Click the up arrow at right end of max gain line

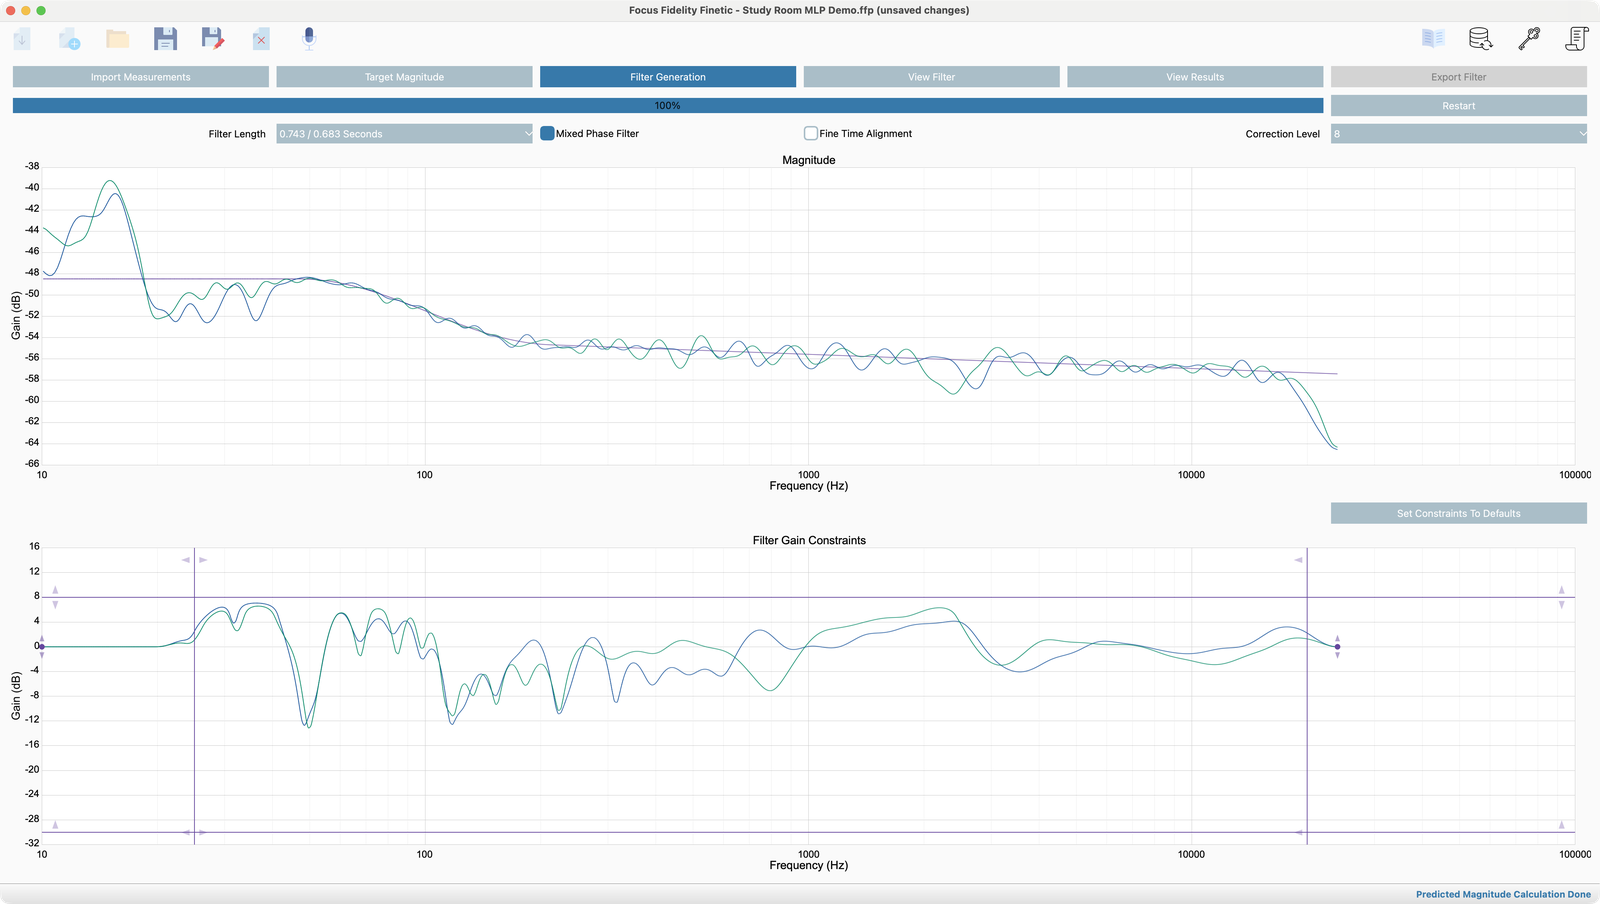pyautogui.click(x=1561, y=590)
